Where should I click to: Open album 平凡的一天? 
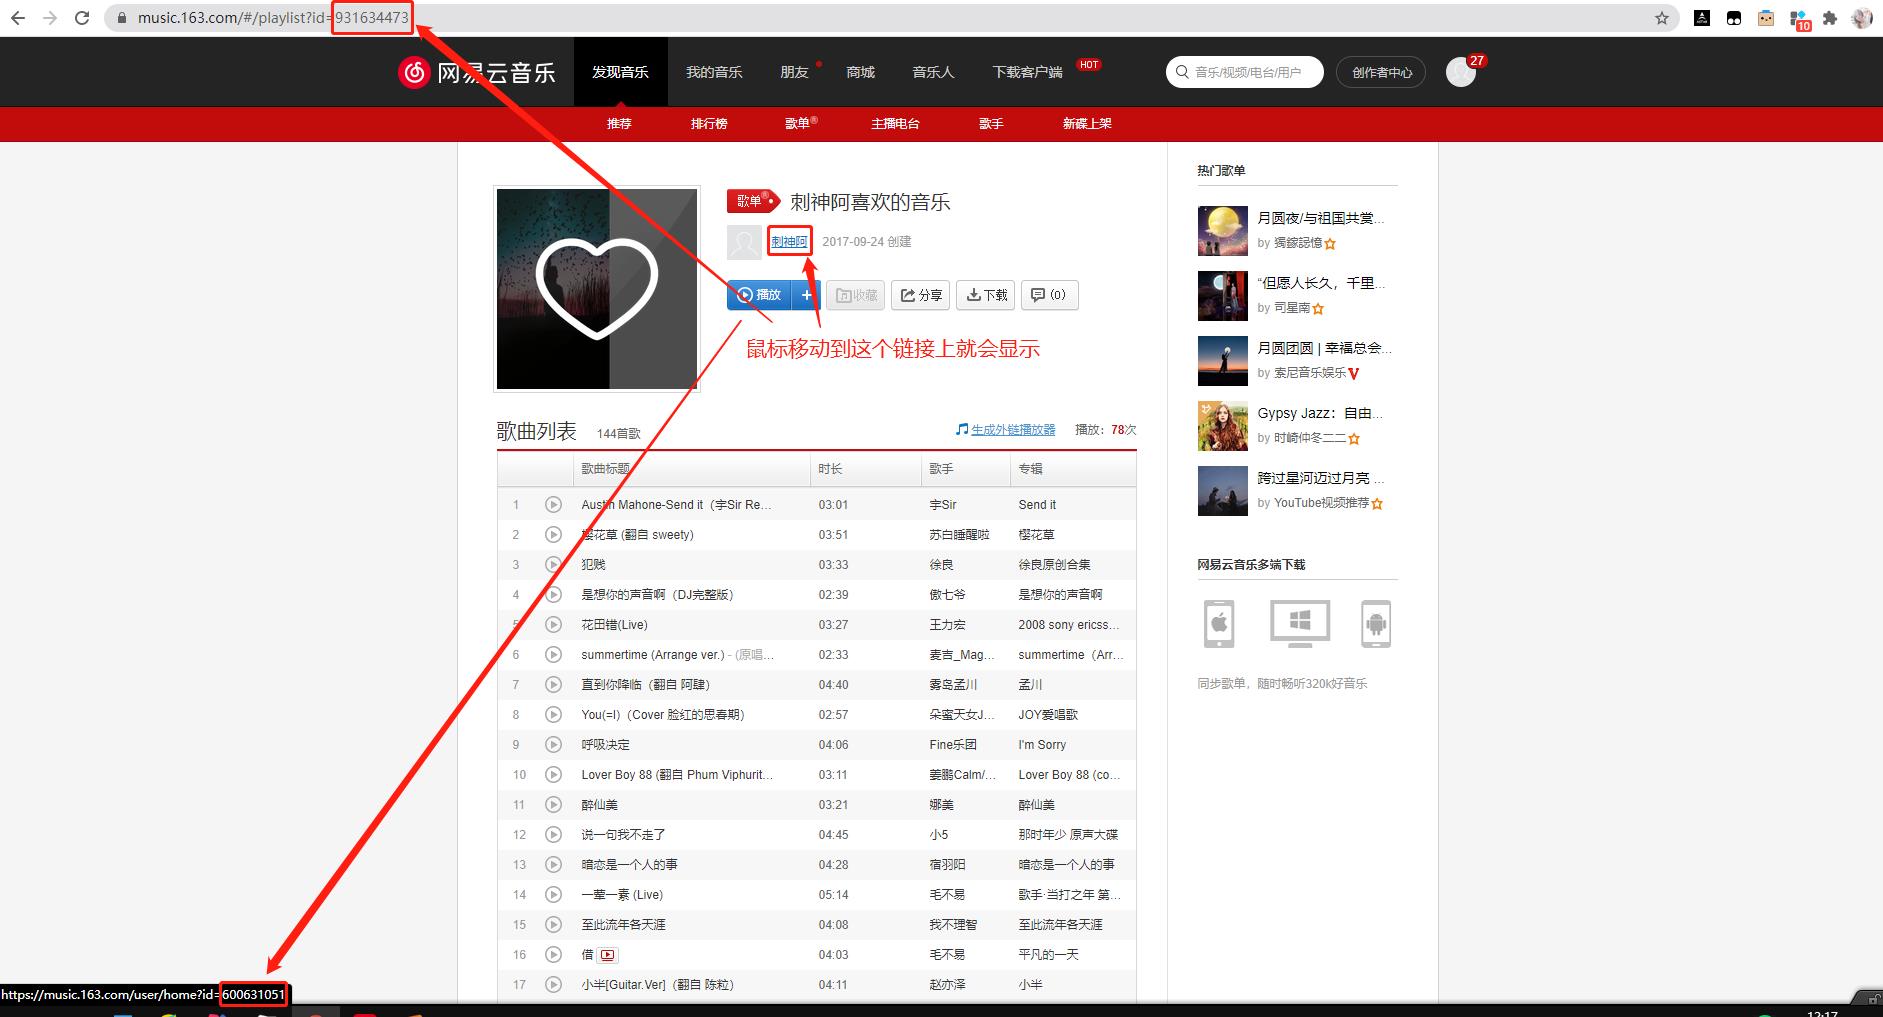pyautogui.click(x=1048, y=955)
